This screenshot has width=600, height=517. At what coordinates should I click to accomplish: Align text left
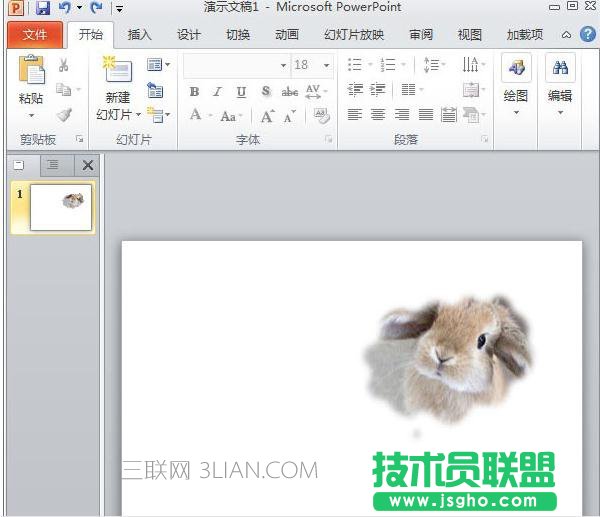point(355,114)
